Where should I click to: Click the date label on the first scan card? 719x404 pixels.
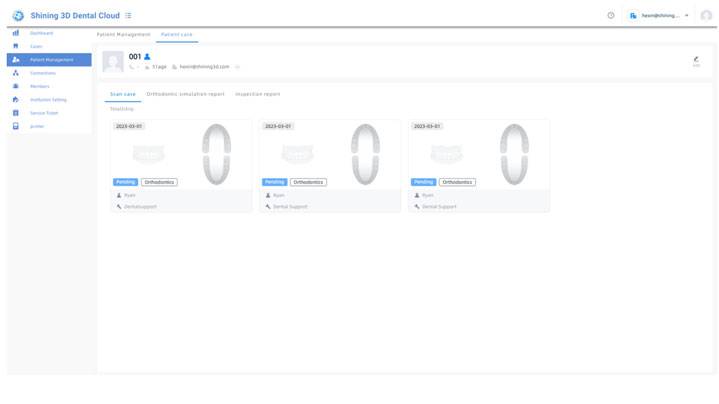coord(129,126)
